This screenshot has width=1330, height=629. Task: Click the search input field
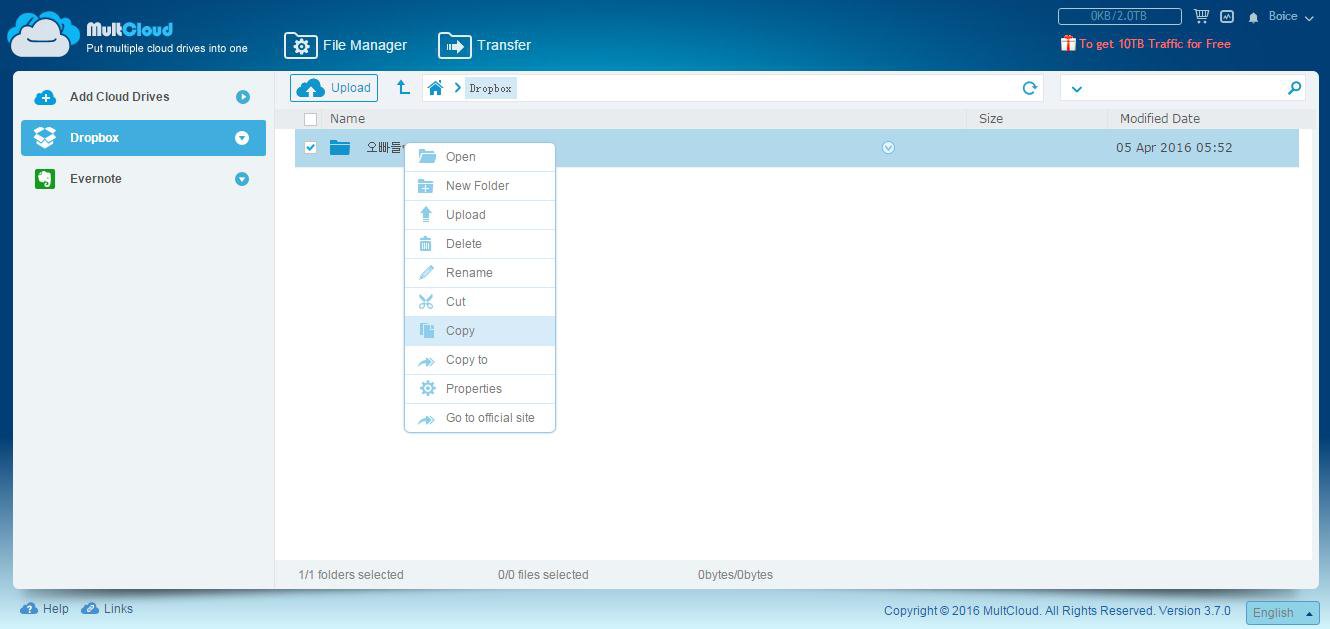(1185, 88)
